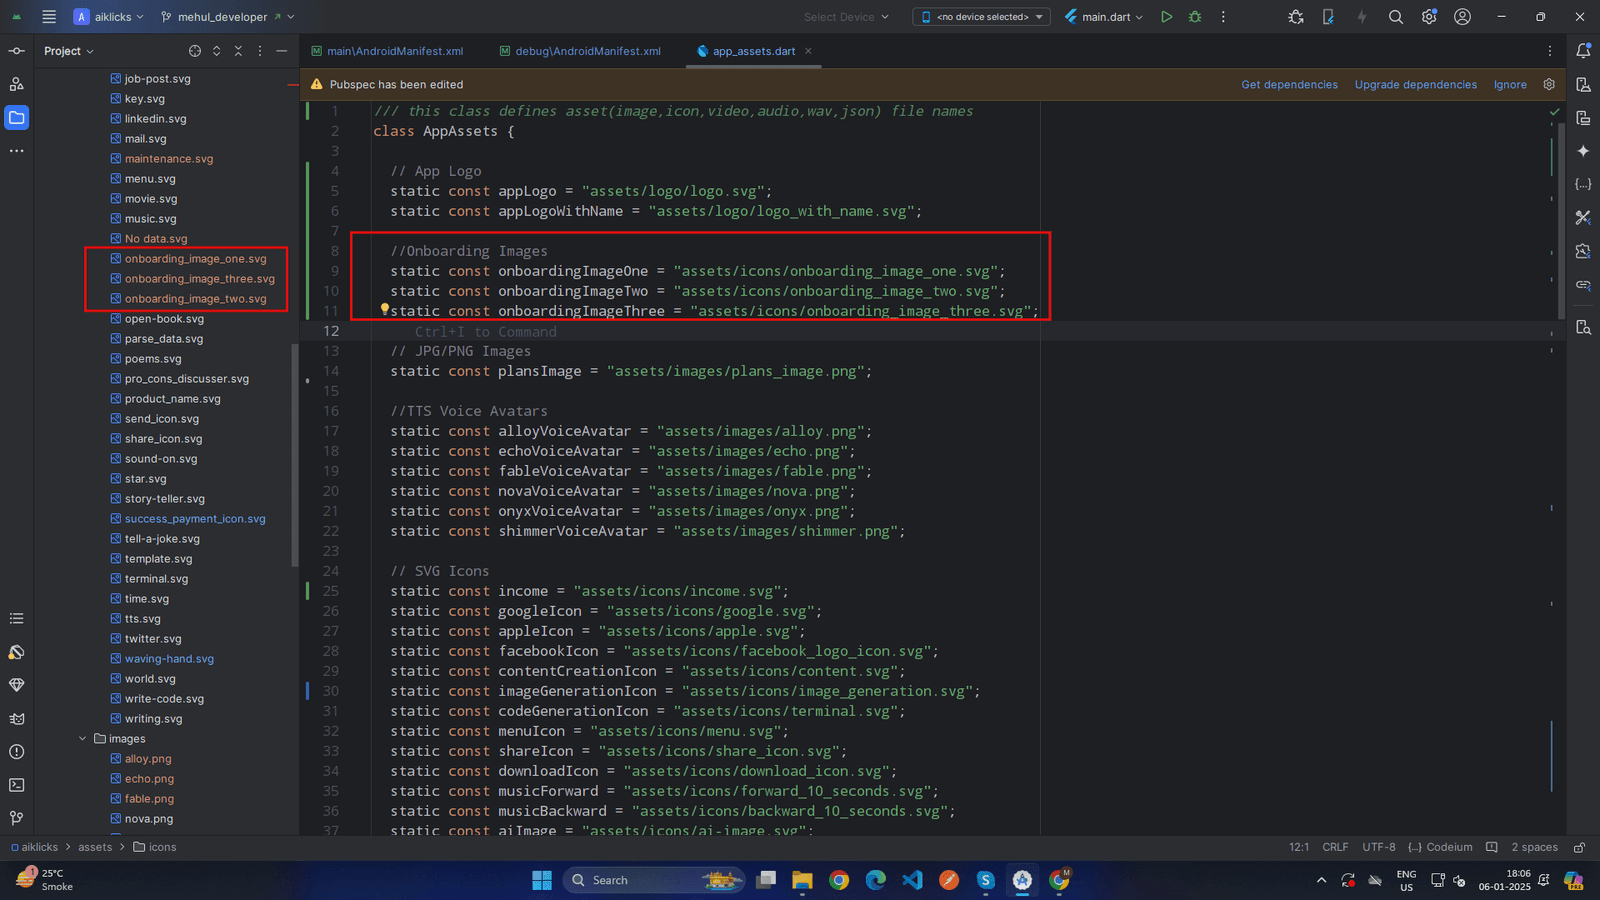Viewport: 1600px width, 900px height.
Task: Open IDE settings gear in top toolbar
Action: click(1429, 17)
